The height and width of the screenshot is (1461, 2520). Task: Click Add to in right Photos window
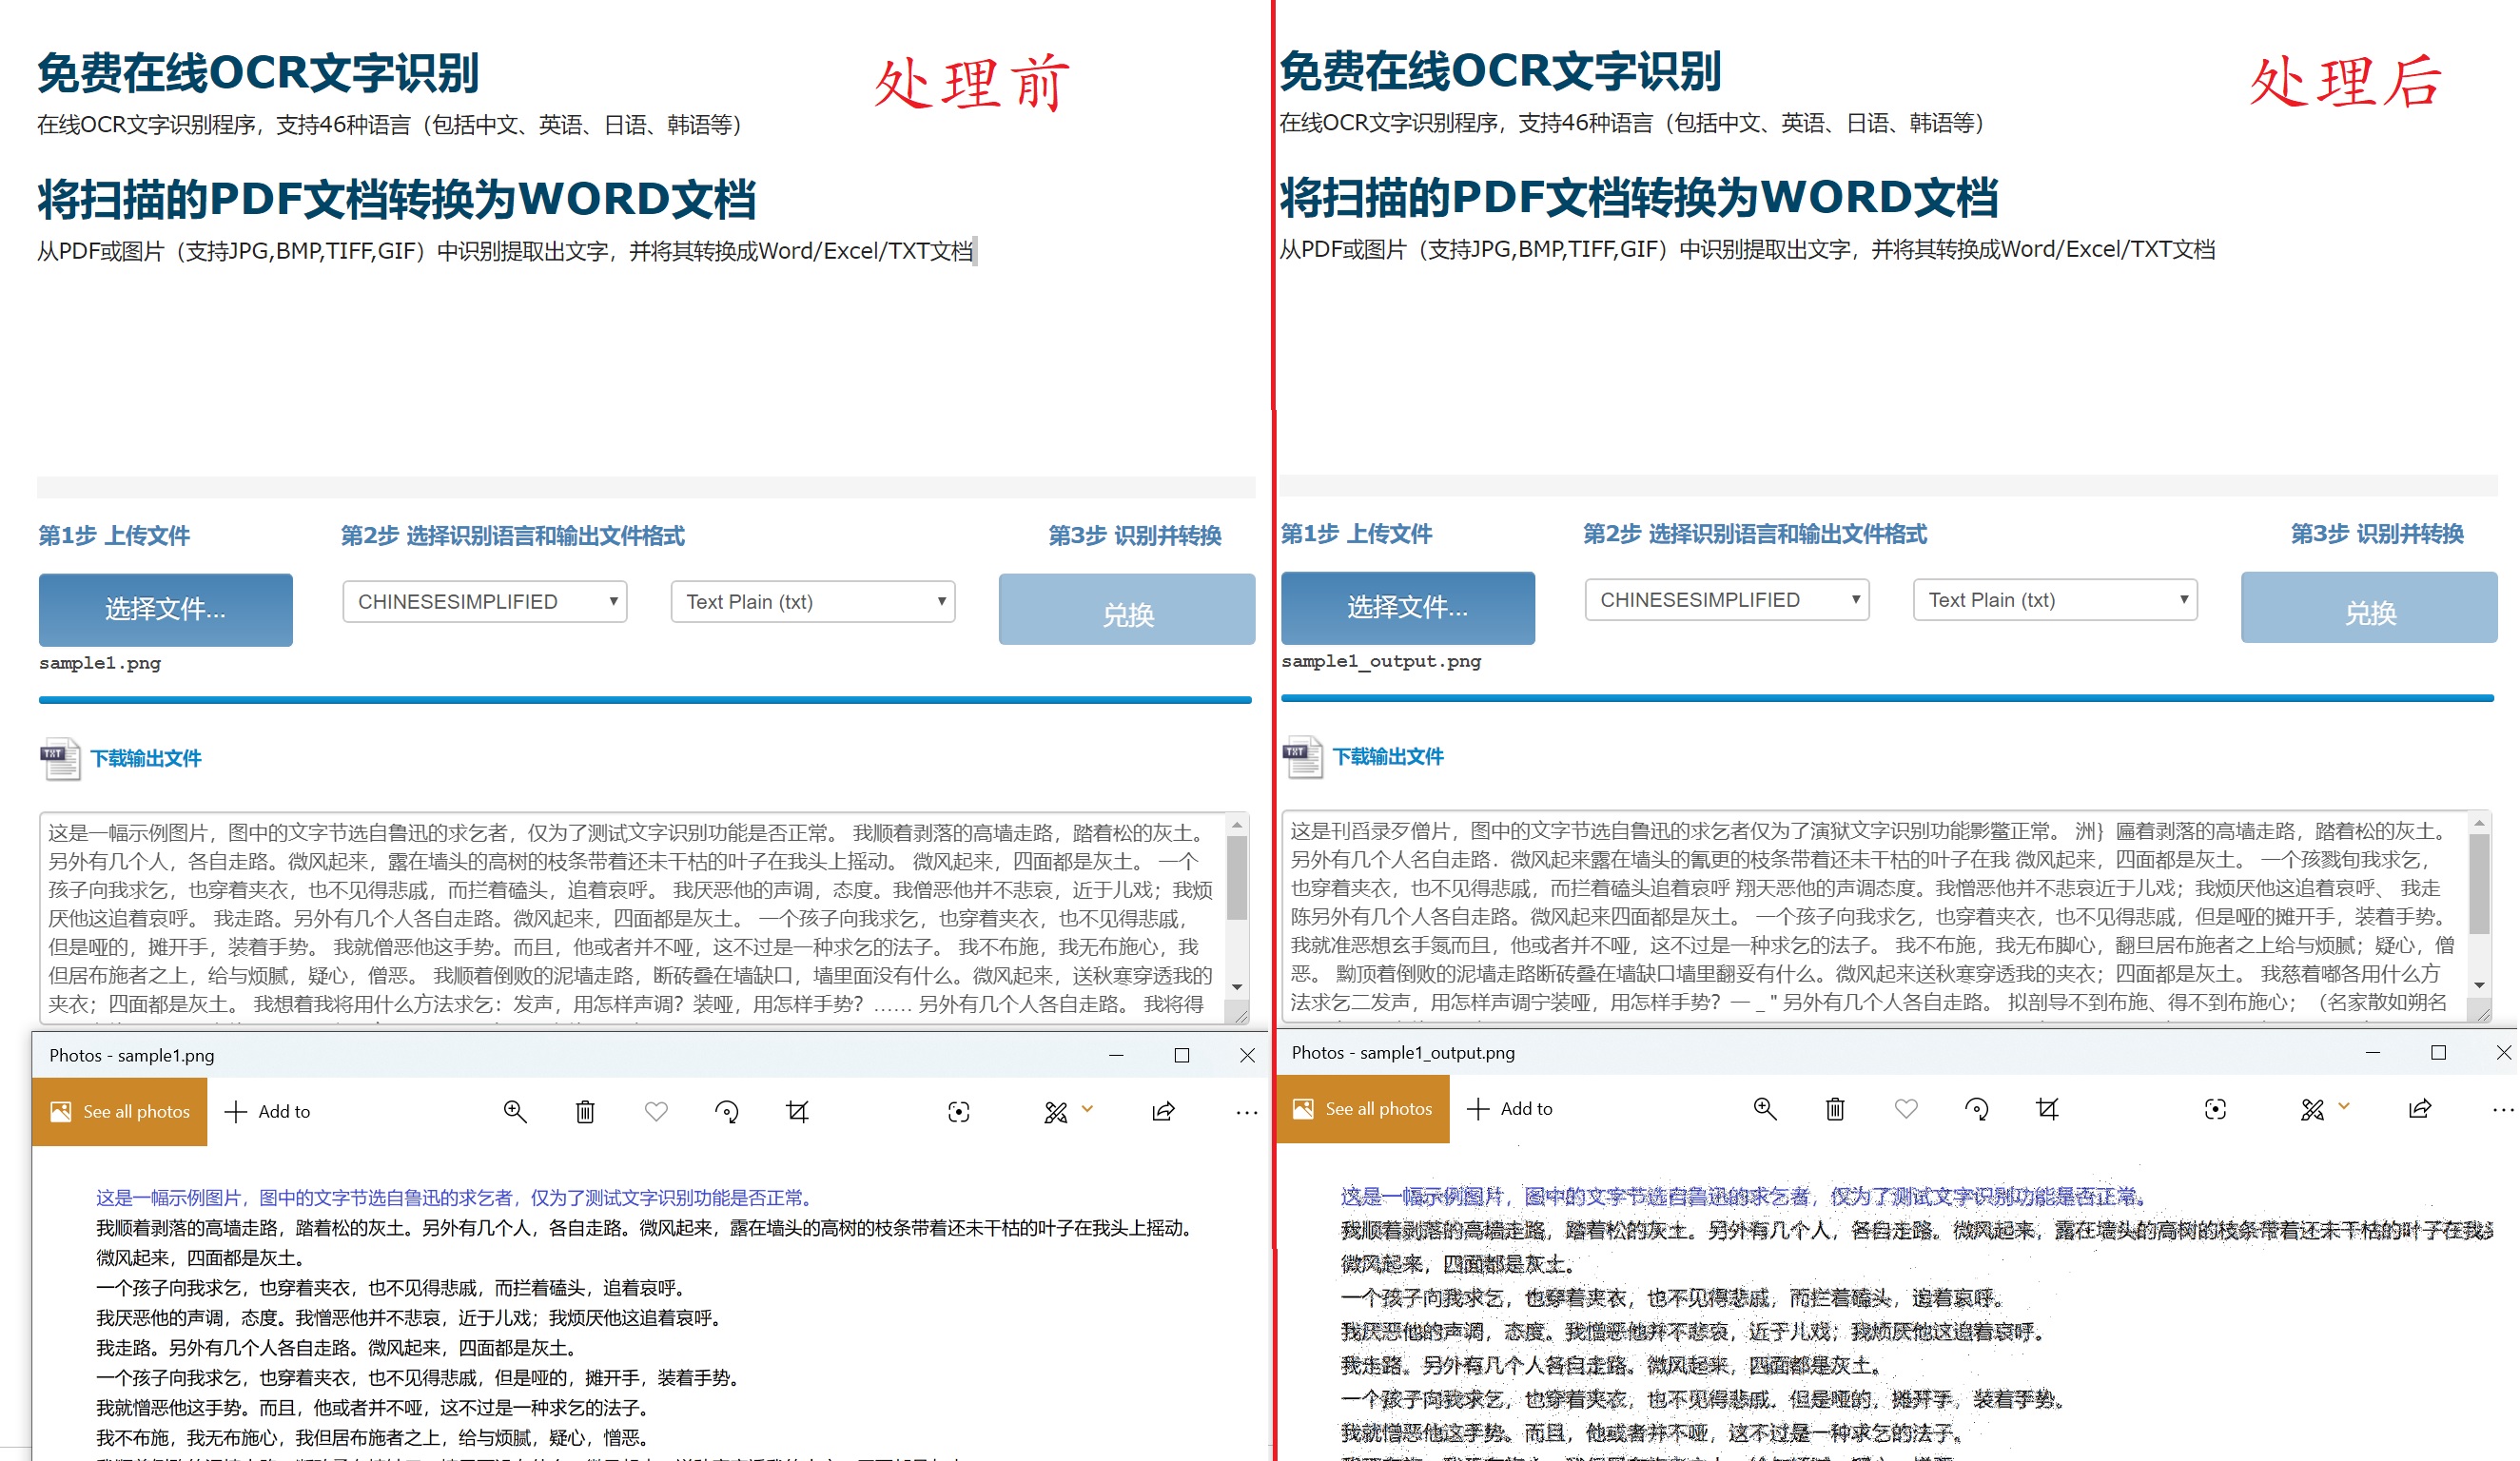pos(1510,1108)
